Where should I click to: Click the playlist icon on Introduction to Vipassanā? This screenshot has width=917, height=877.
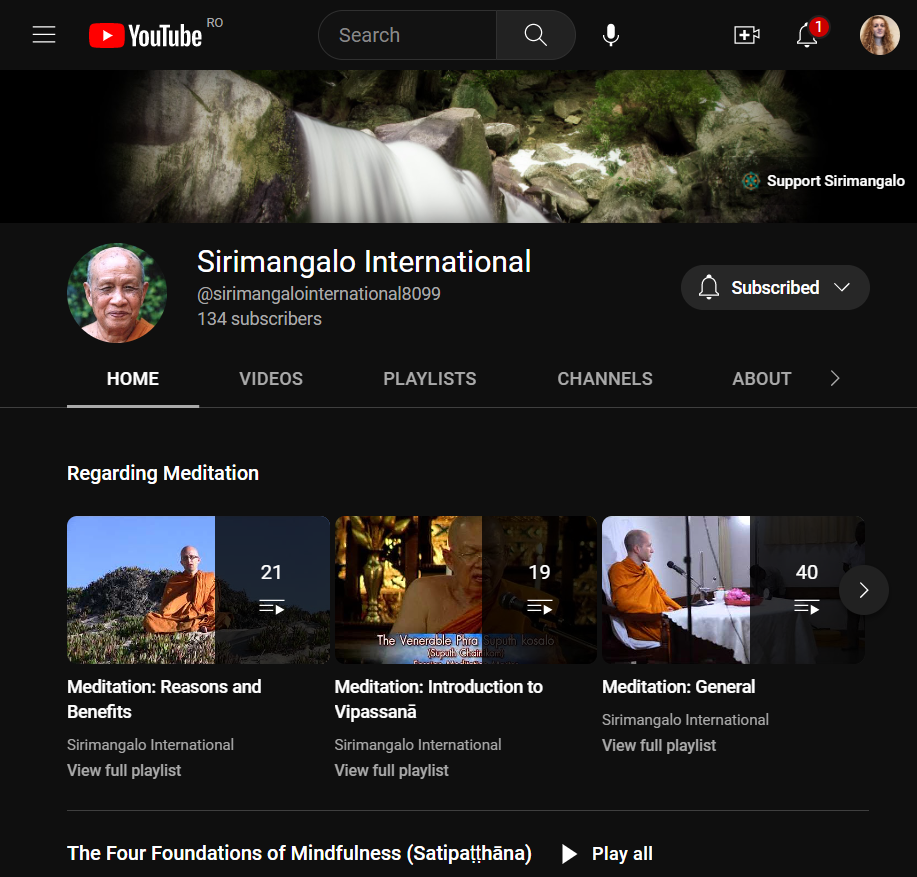coord(539,607)
